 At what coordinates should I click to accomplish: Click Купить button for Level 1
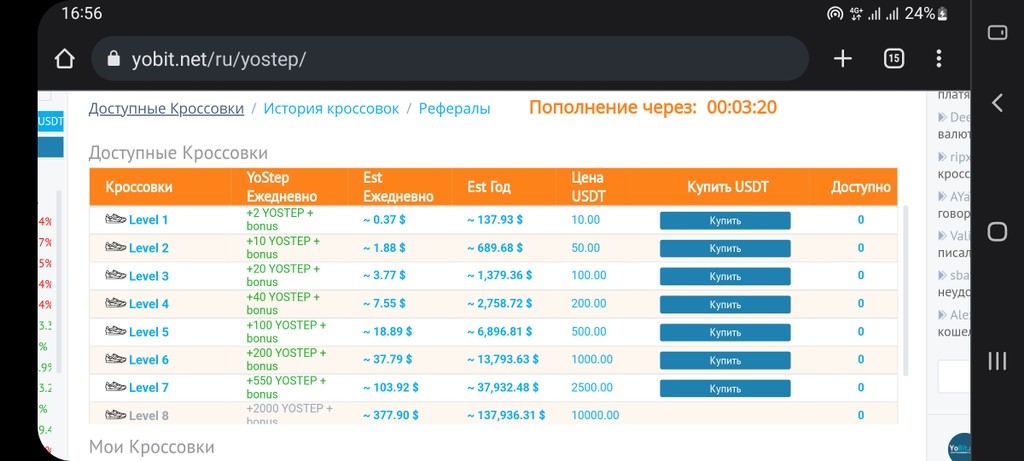725,221
